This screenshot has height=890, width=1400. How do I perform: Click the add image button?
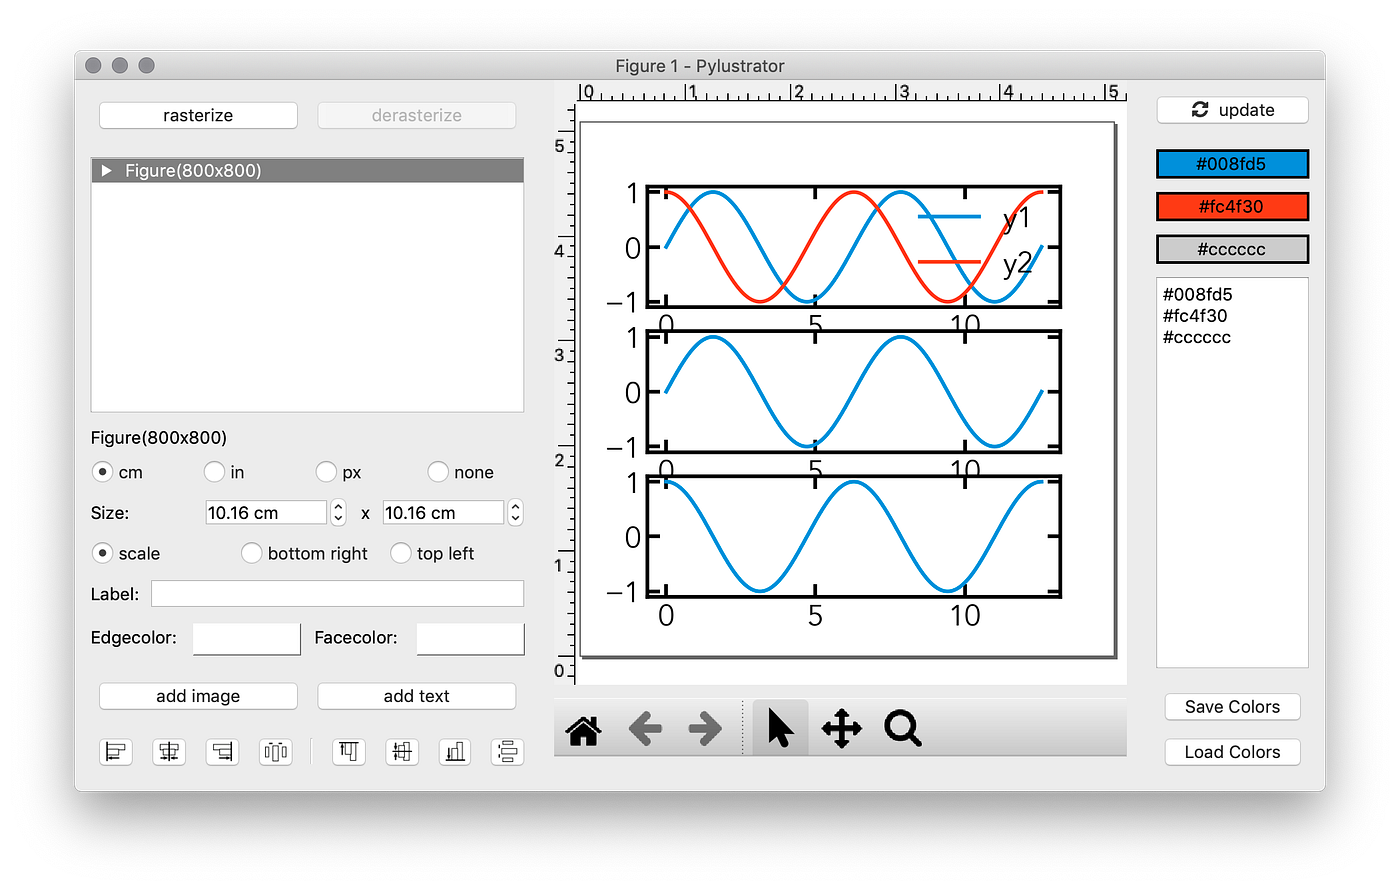click(198, 696)
